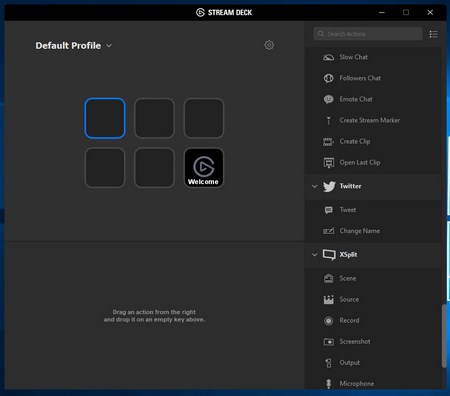Image resolution: width=450 pixels, height=396 pixels.
Task: Collapse the Twitter actions category
Action: [314, 186]
